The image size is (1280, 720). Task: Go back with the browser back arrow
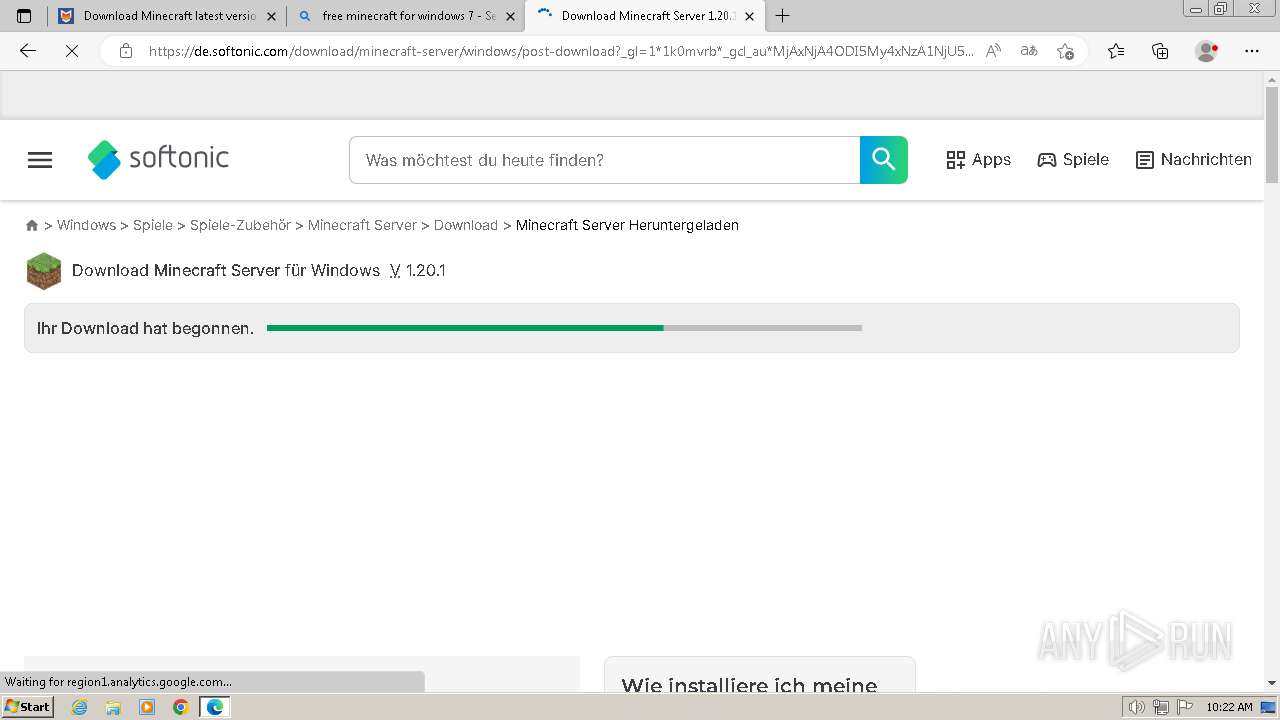[28, 51]
